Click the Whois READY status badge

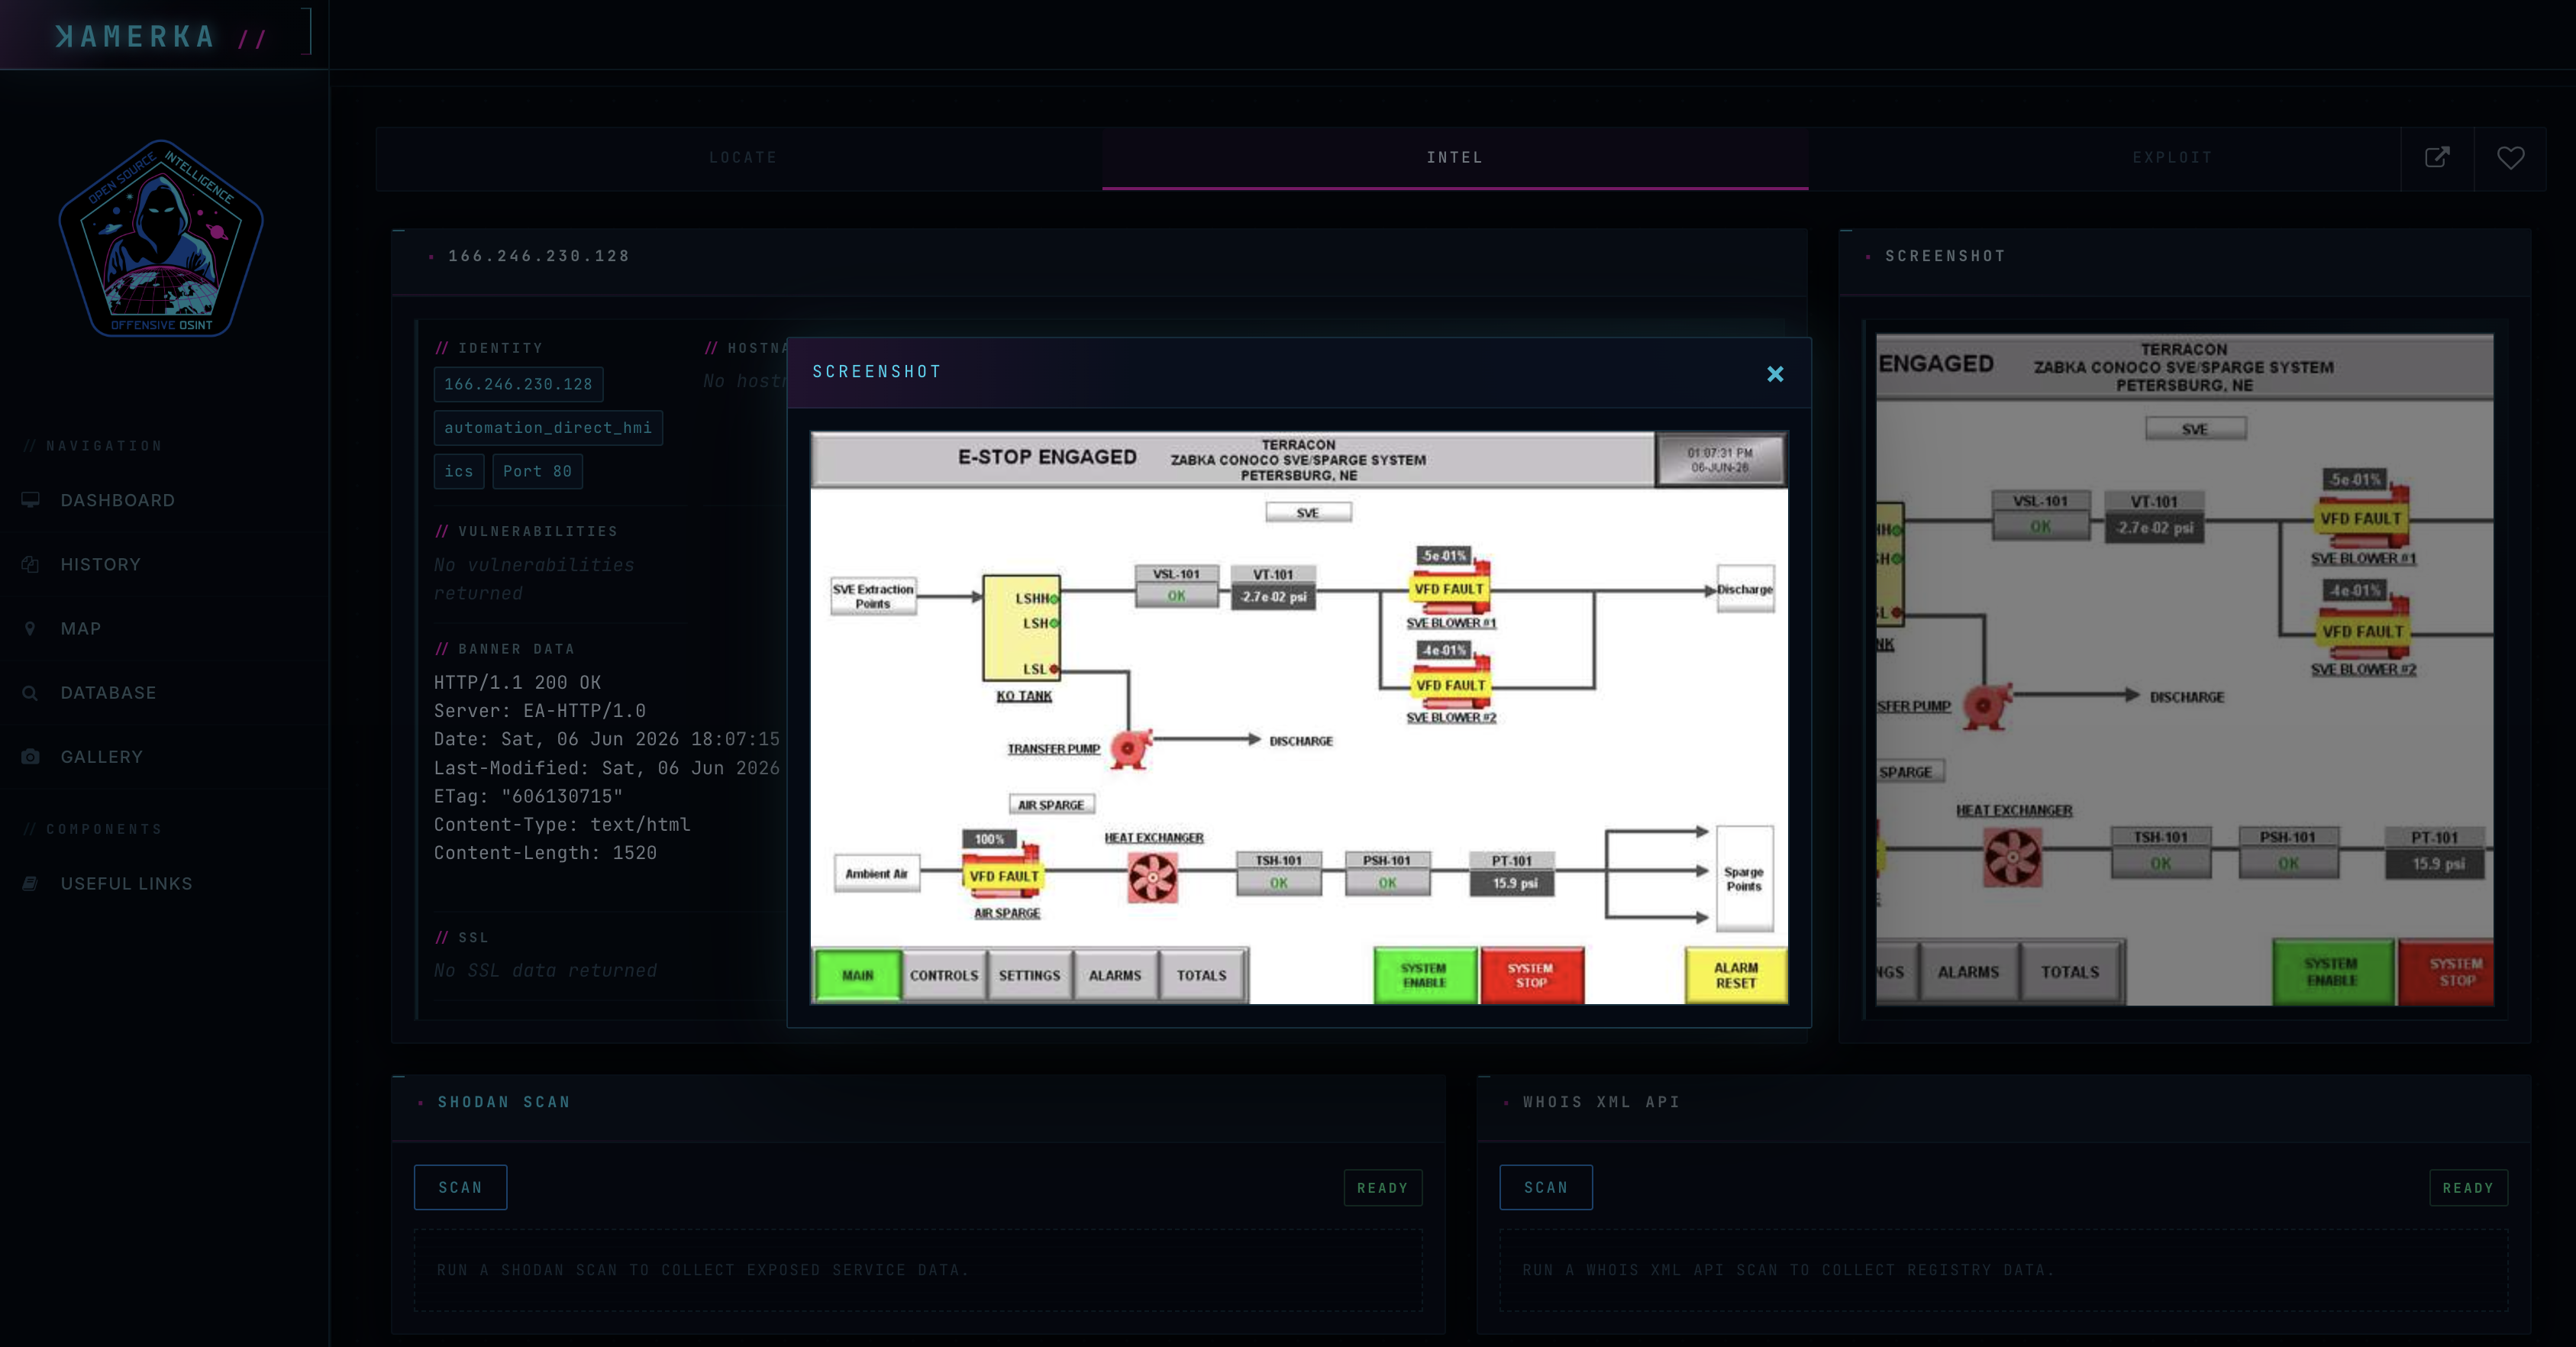pyautogui.click(x=2468, y=1188)
